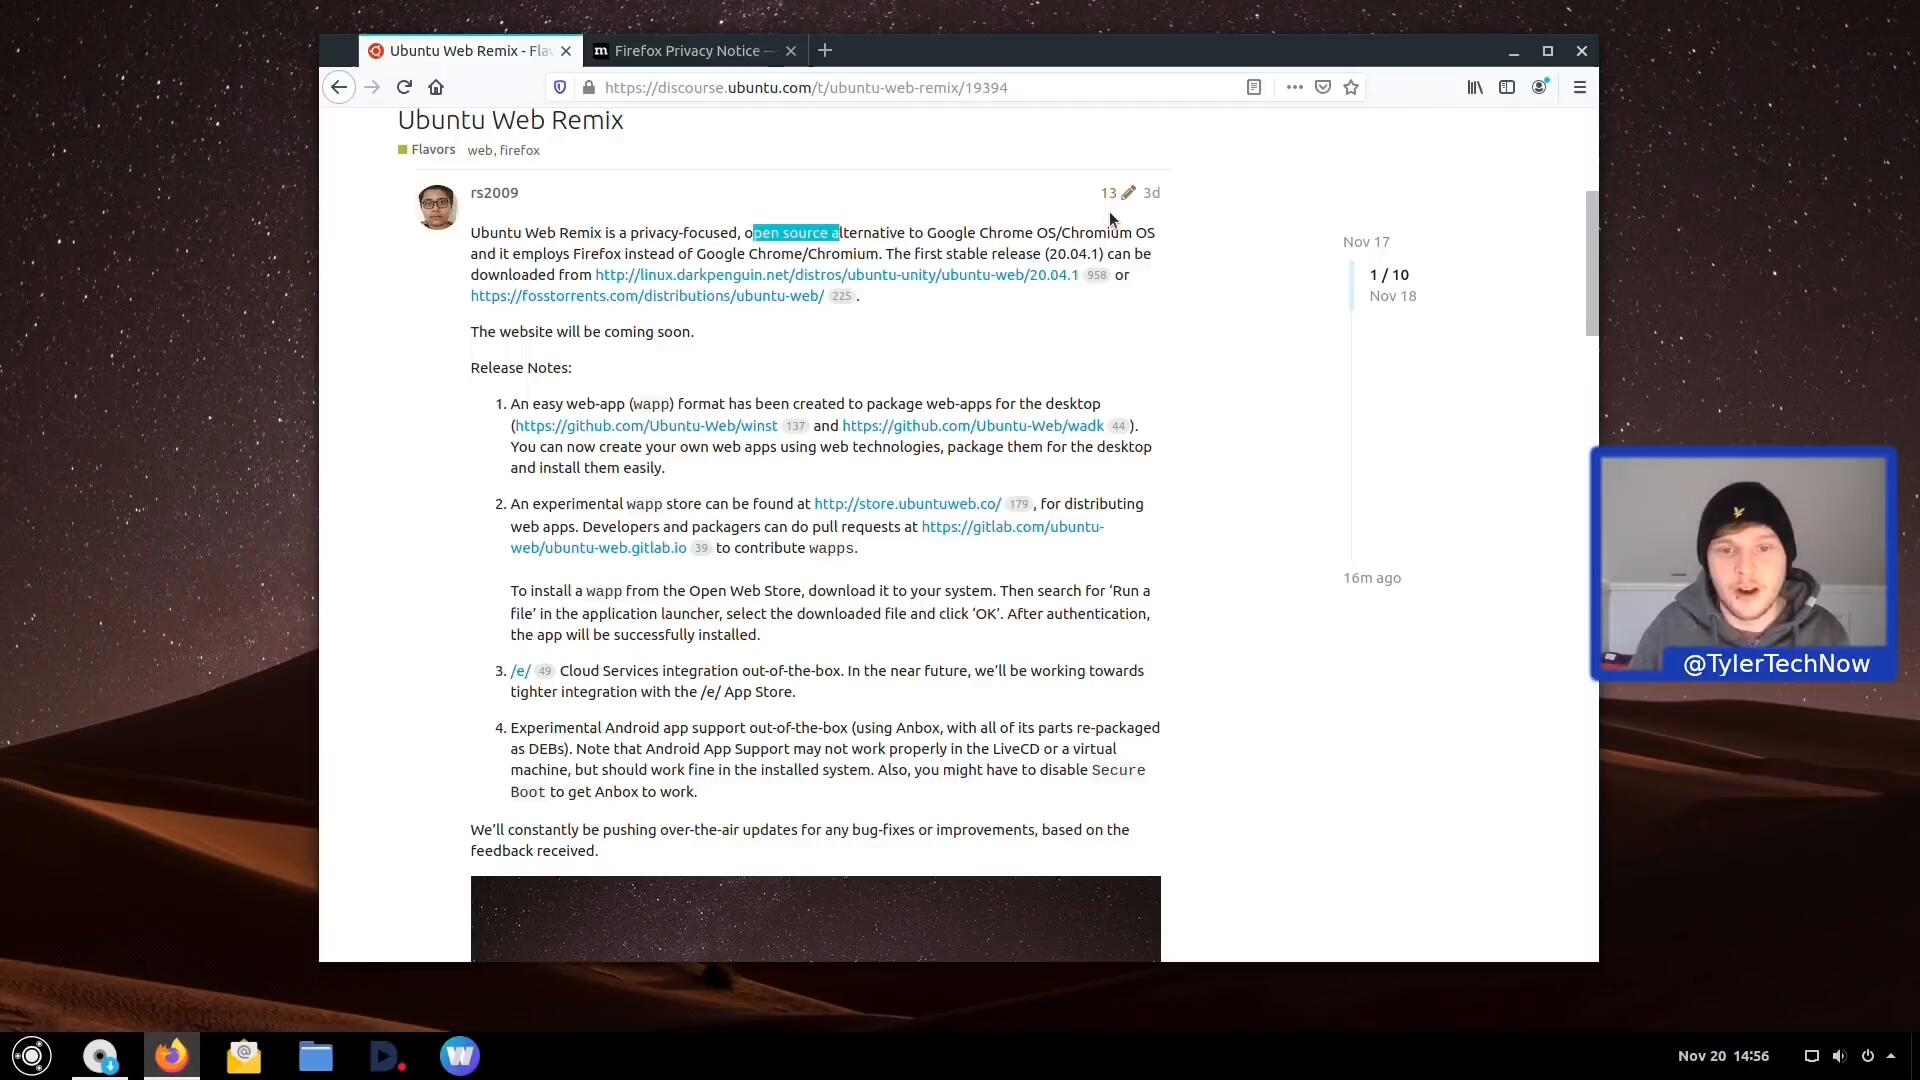Viewport: 1920px width, 1080px height.
Task: Show post edit history pencil
Action: click(x=1128, y=193)
